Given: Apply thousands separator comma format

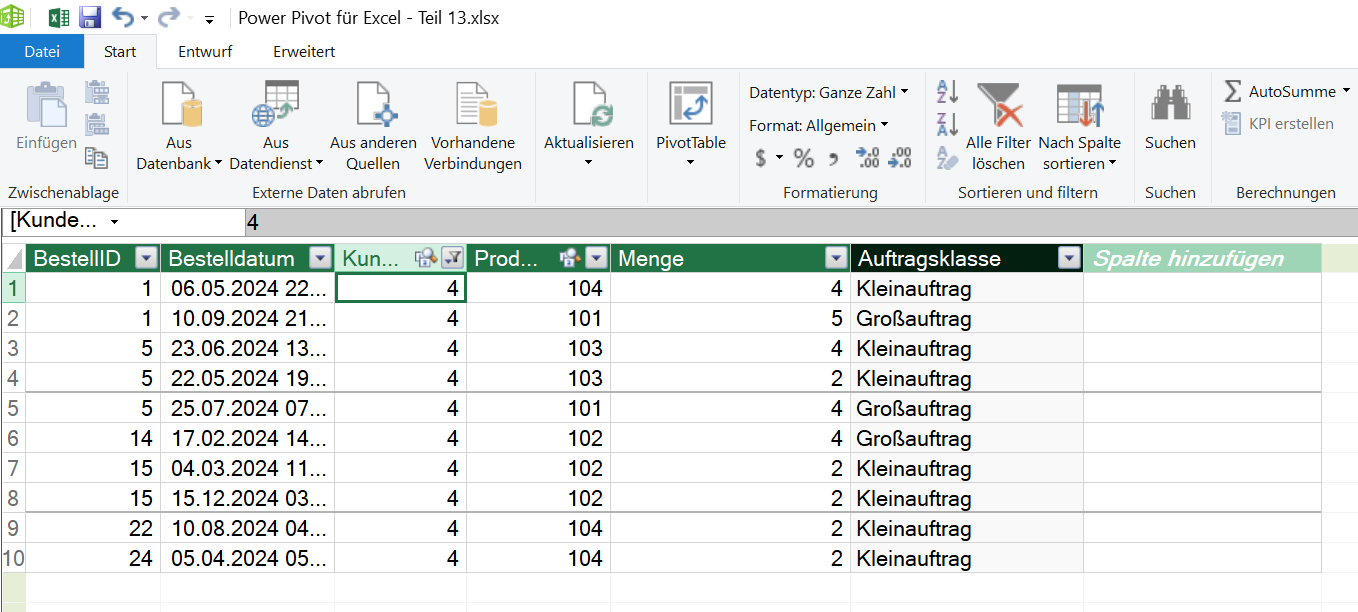Looking at the screenshot, I should pos(833,157).
